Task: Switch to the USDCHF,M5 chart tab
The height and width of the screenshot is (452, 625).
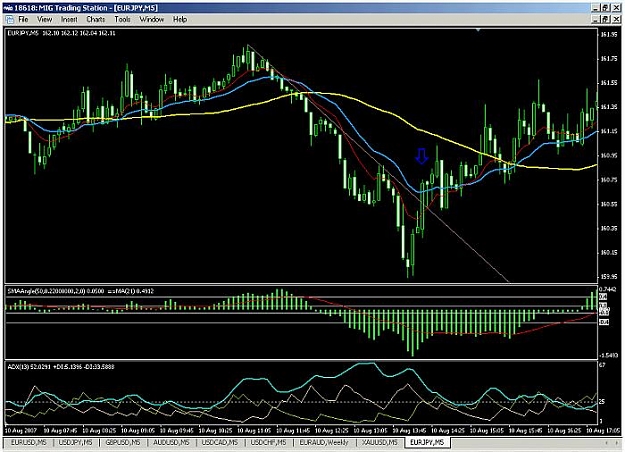Action: click(x=268, y=442)
